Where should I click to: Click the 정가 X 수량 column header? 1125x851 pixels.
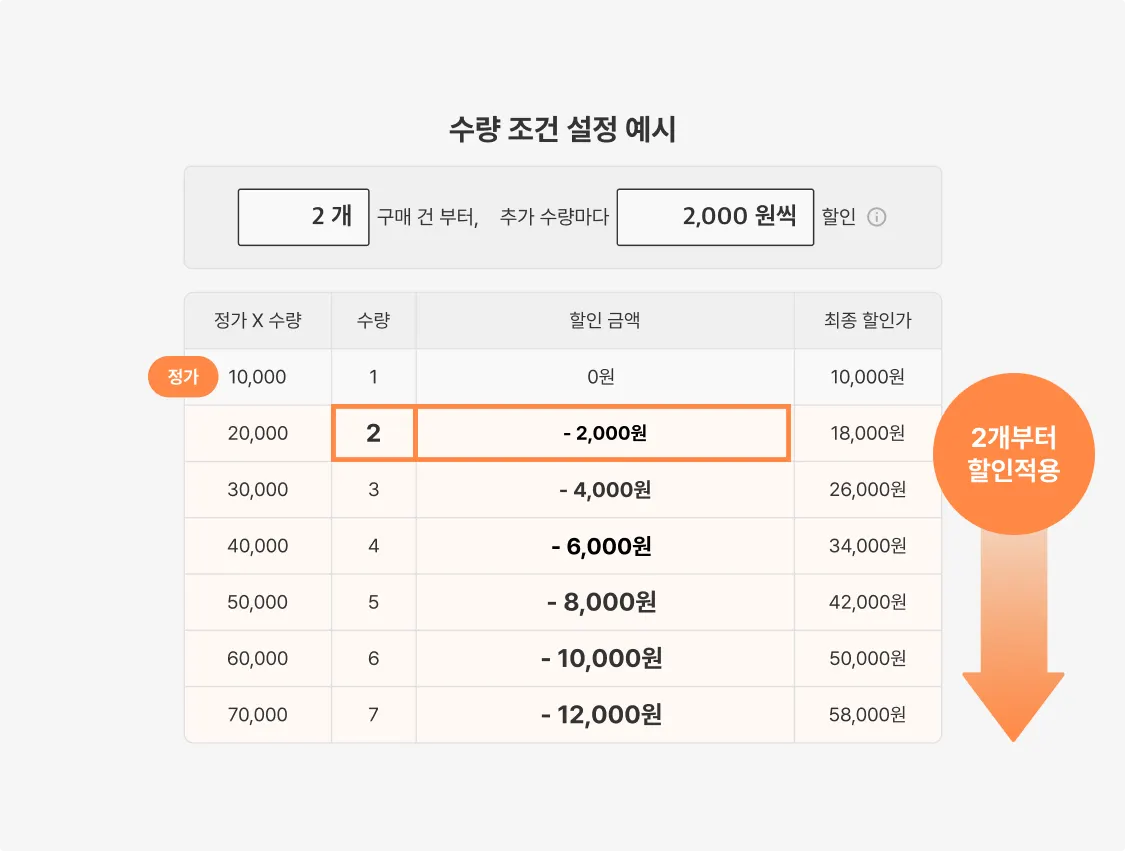258,320
